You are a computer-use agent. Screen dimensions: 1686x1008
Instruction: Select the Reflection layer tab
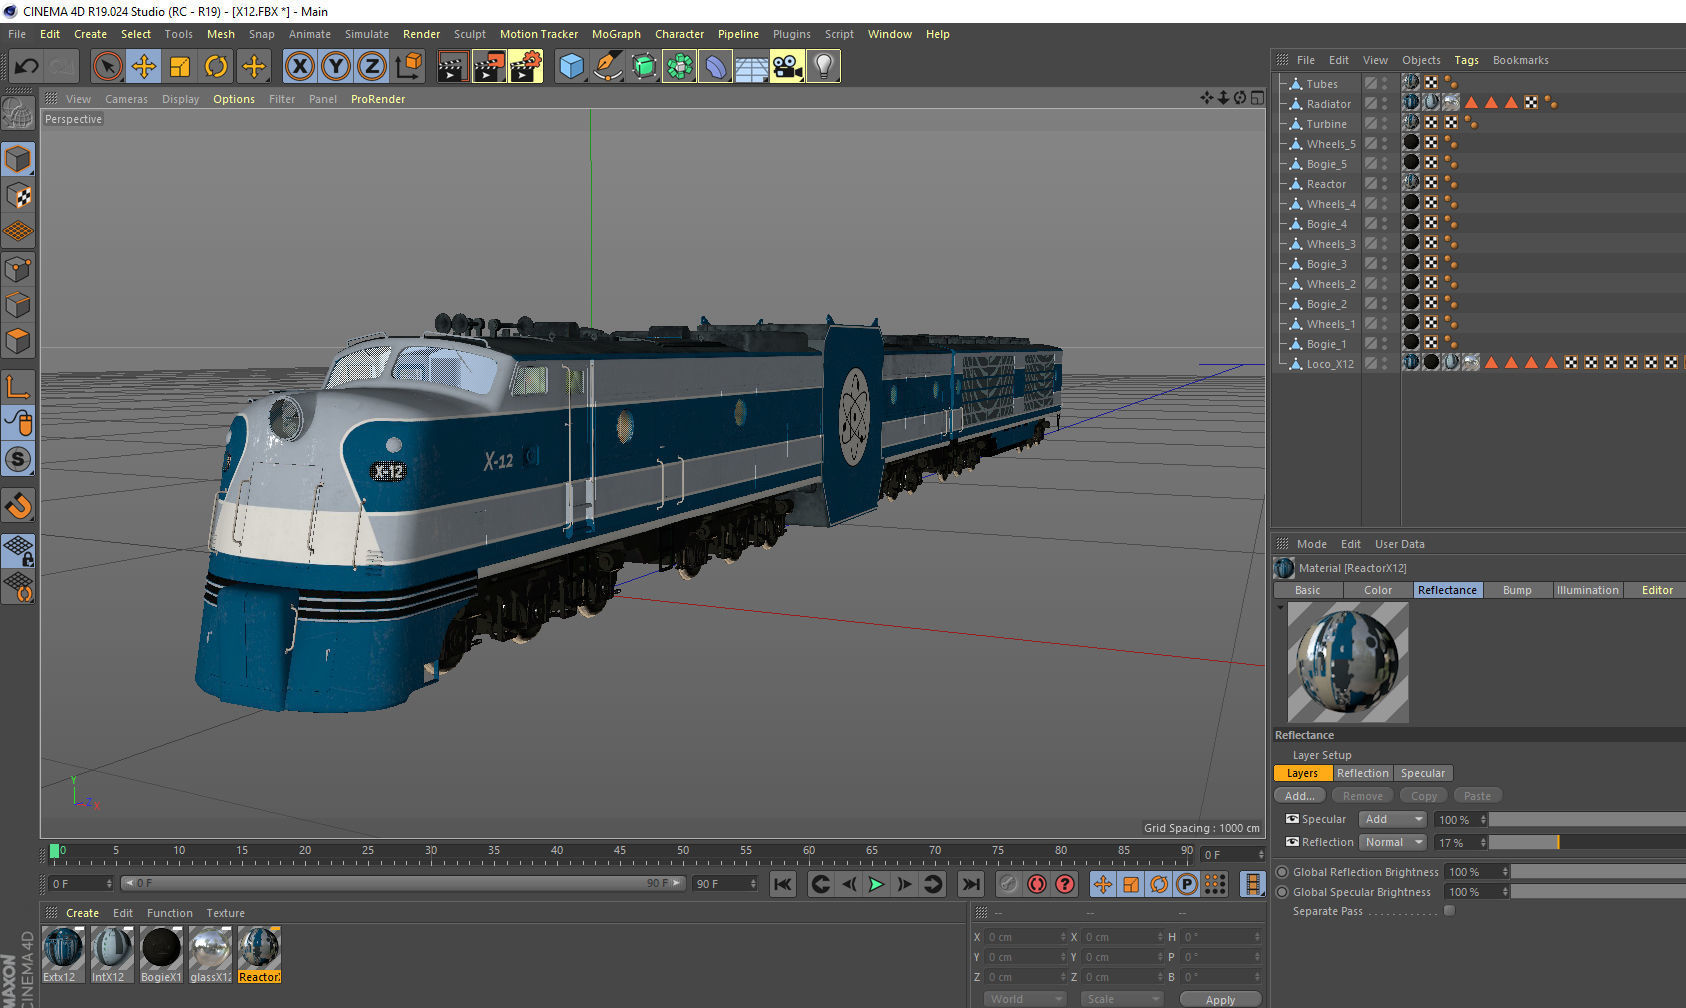[x=1363, y=773]
